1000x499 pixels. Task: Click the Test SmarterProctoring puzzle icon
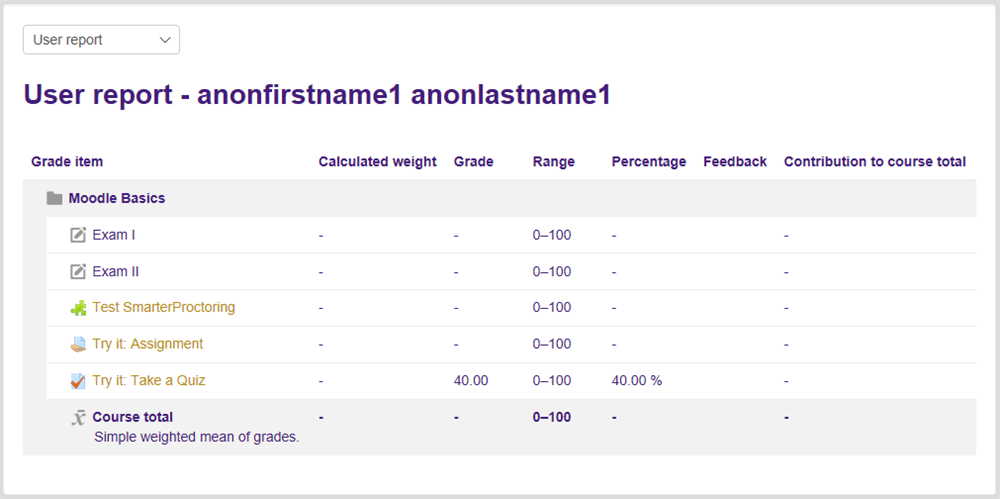coord(78,308)
